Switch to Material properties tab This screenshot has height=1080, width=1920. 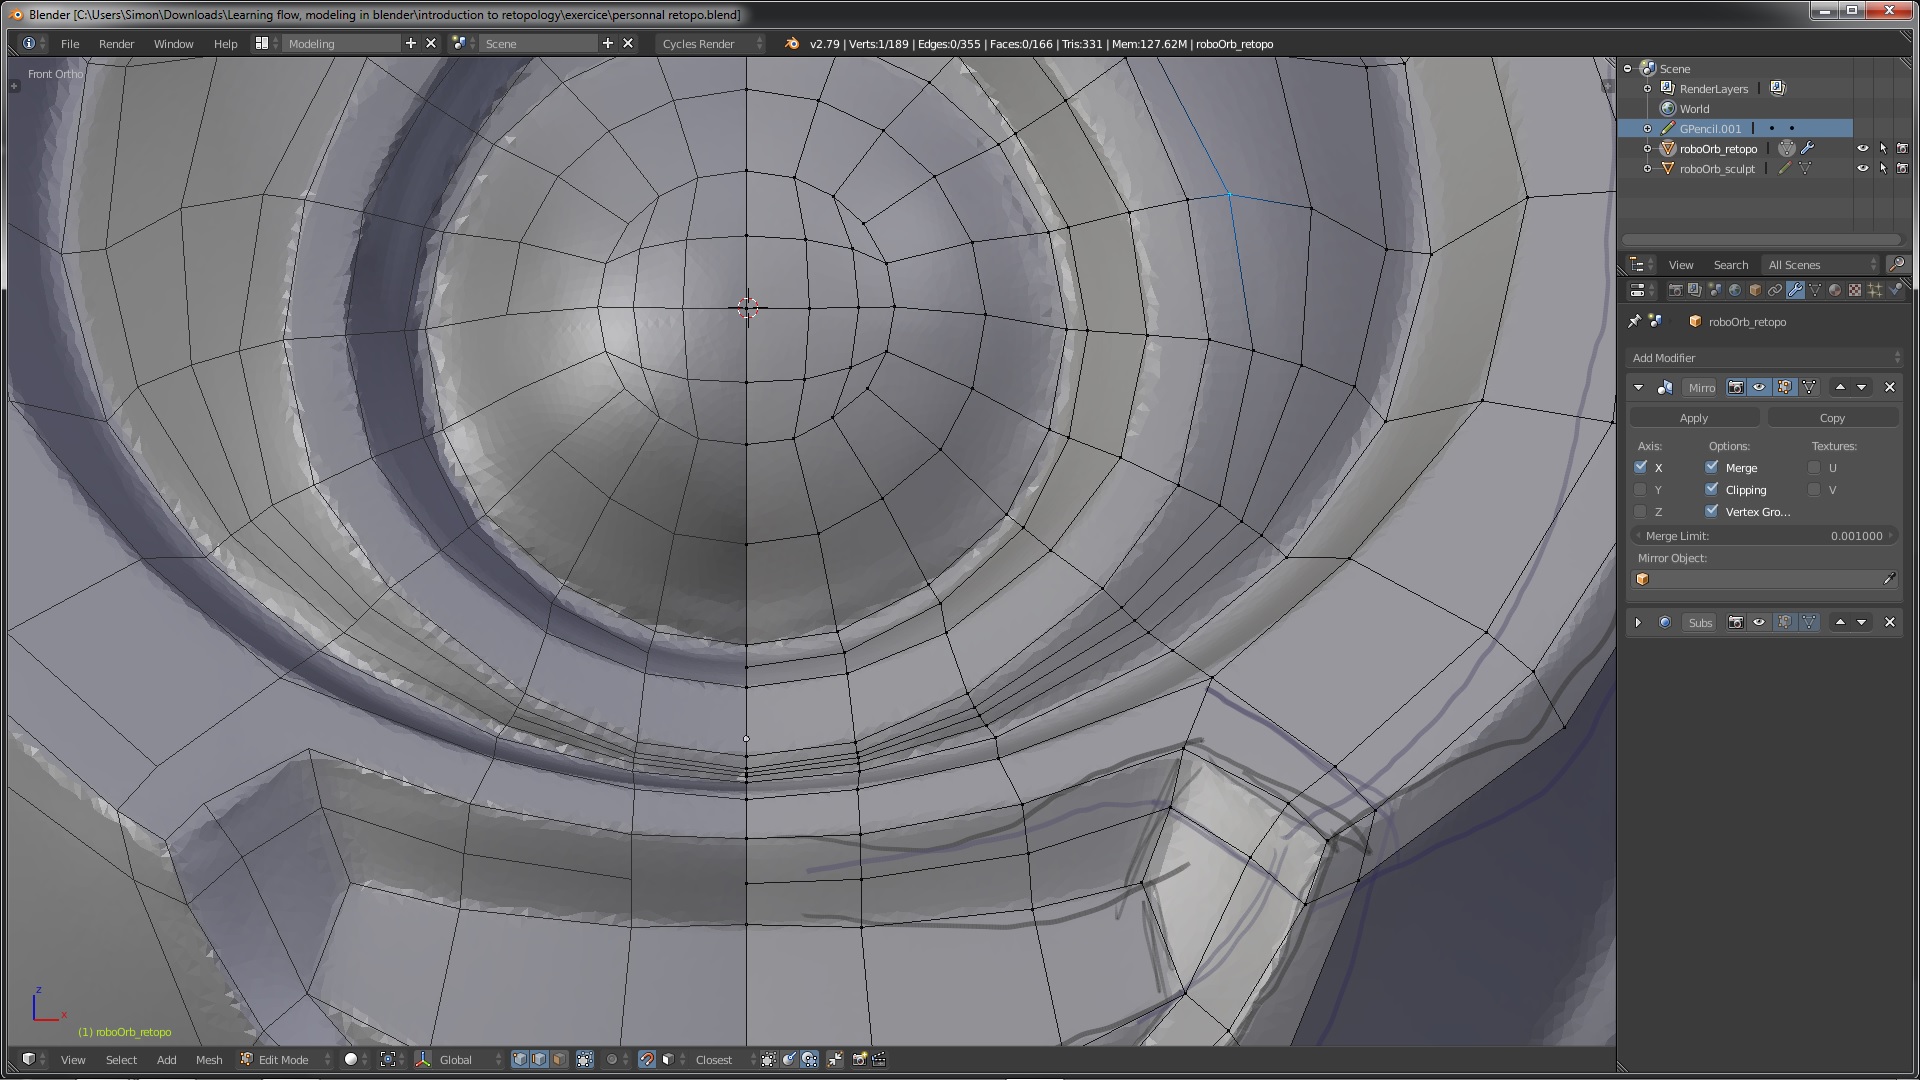pos(1835,290)
